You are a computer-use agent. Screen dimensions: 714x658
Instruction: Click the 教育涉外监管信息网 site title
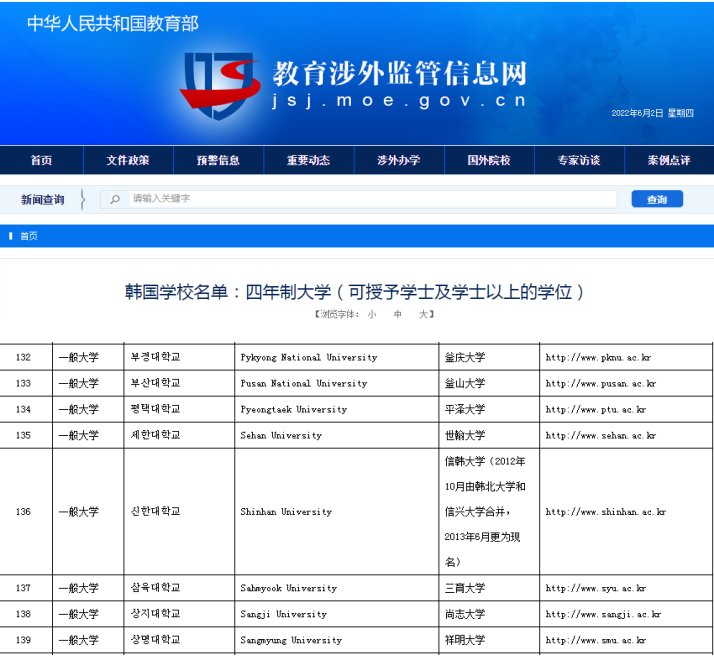click(400, 73)
